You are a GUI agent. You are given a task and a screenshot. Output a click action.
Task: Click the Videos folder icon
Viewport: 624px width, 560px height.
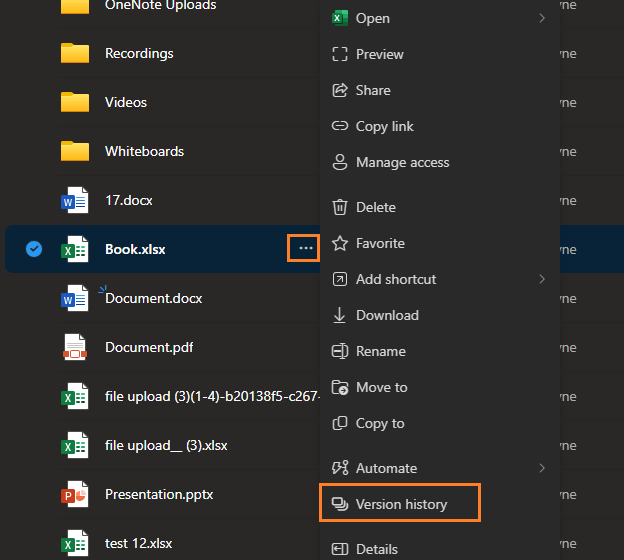[x=75, y=102]
